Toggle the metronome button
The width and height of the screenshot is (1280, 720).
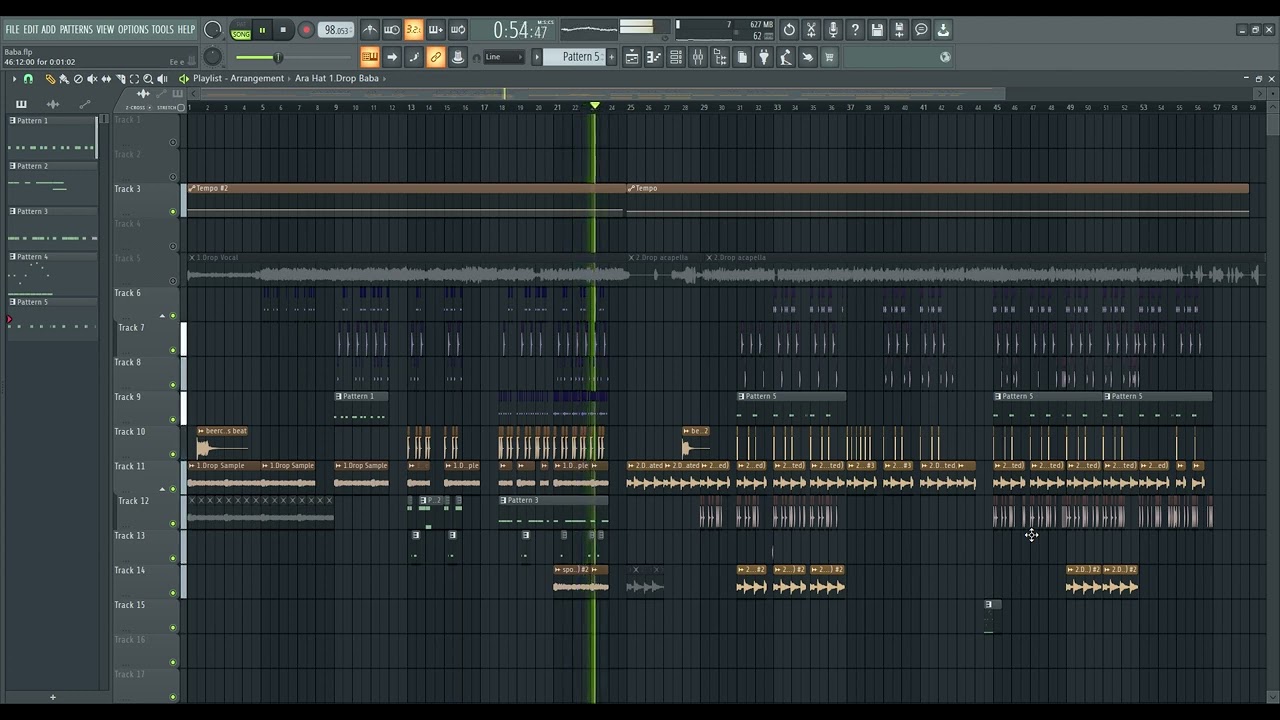[369, 30]
